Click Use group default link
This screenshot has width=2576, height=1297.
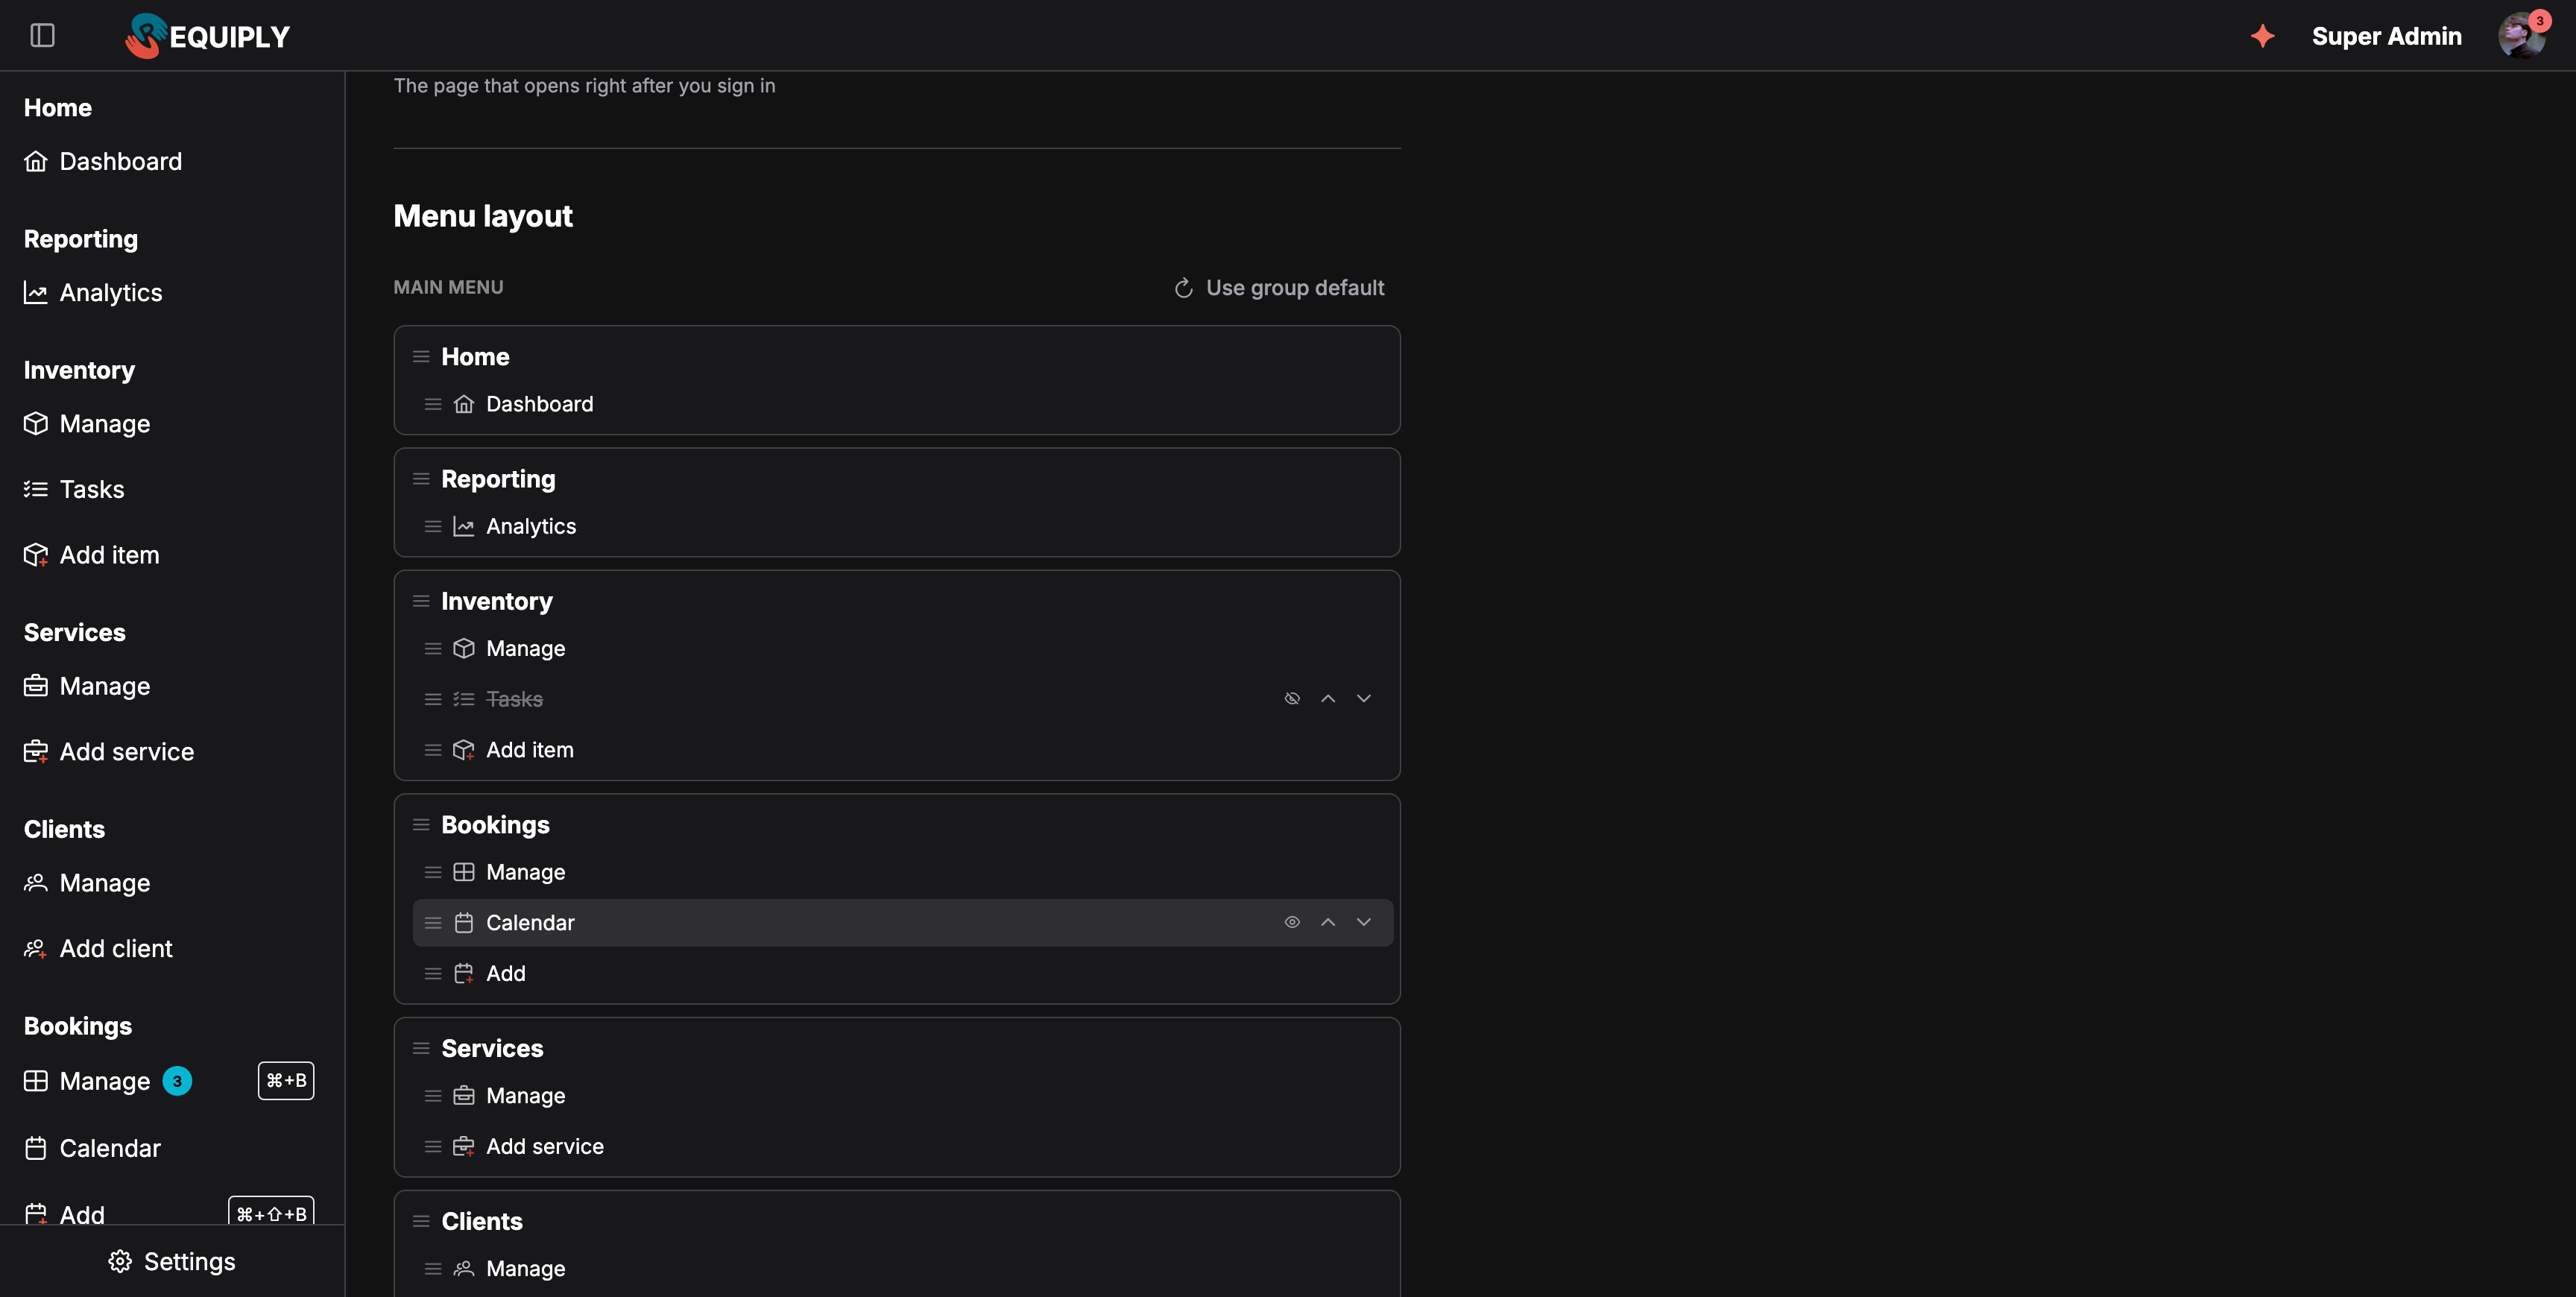[x=1294, y=288]
